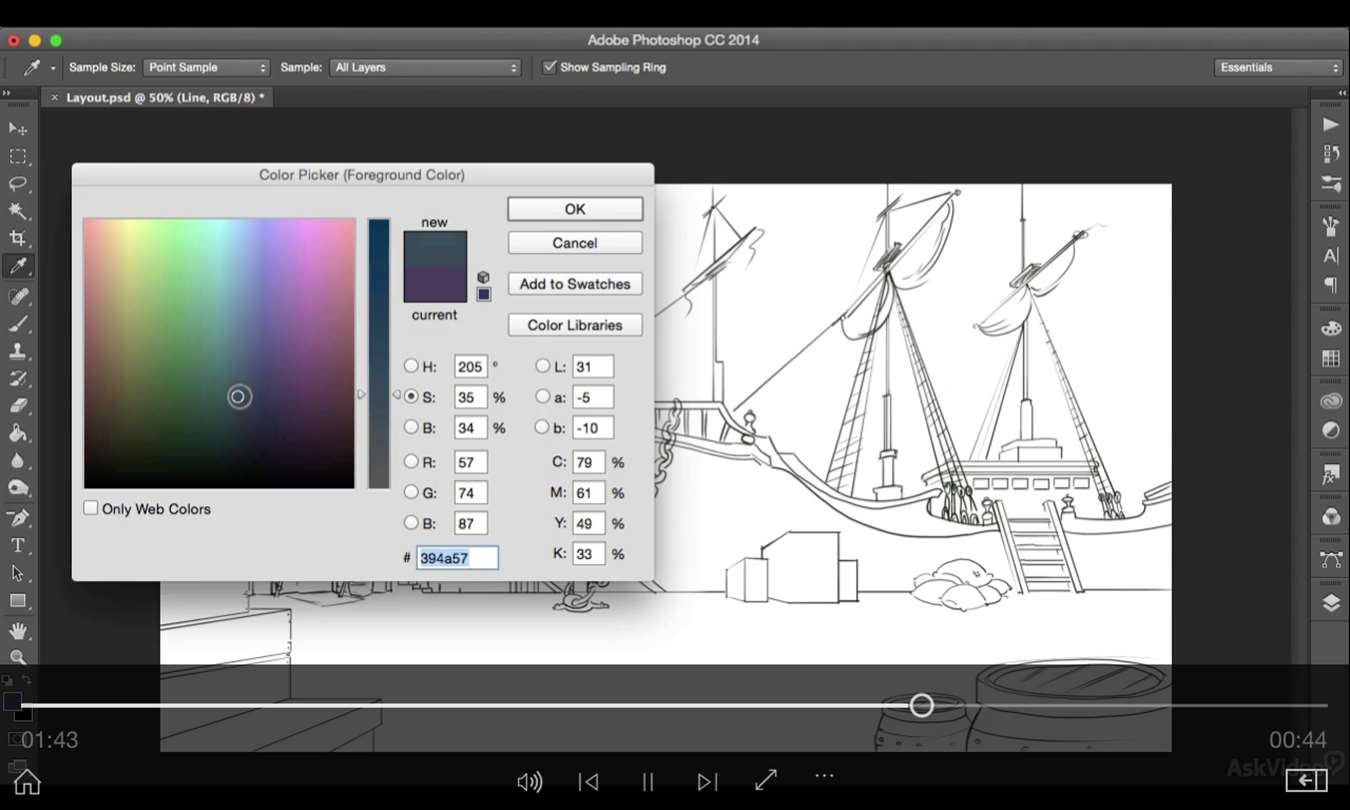Select the Magic Wand tool
Viewport: 1350px width, 810px height.
point(18,211)
